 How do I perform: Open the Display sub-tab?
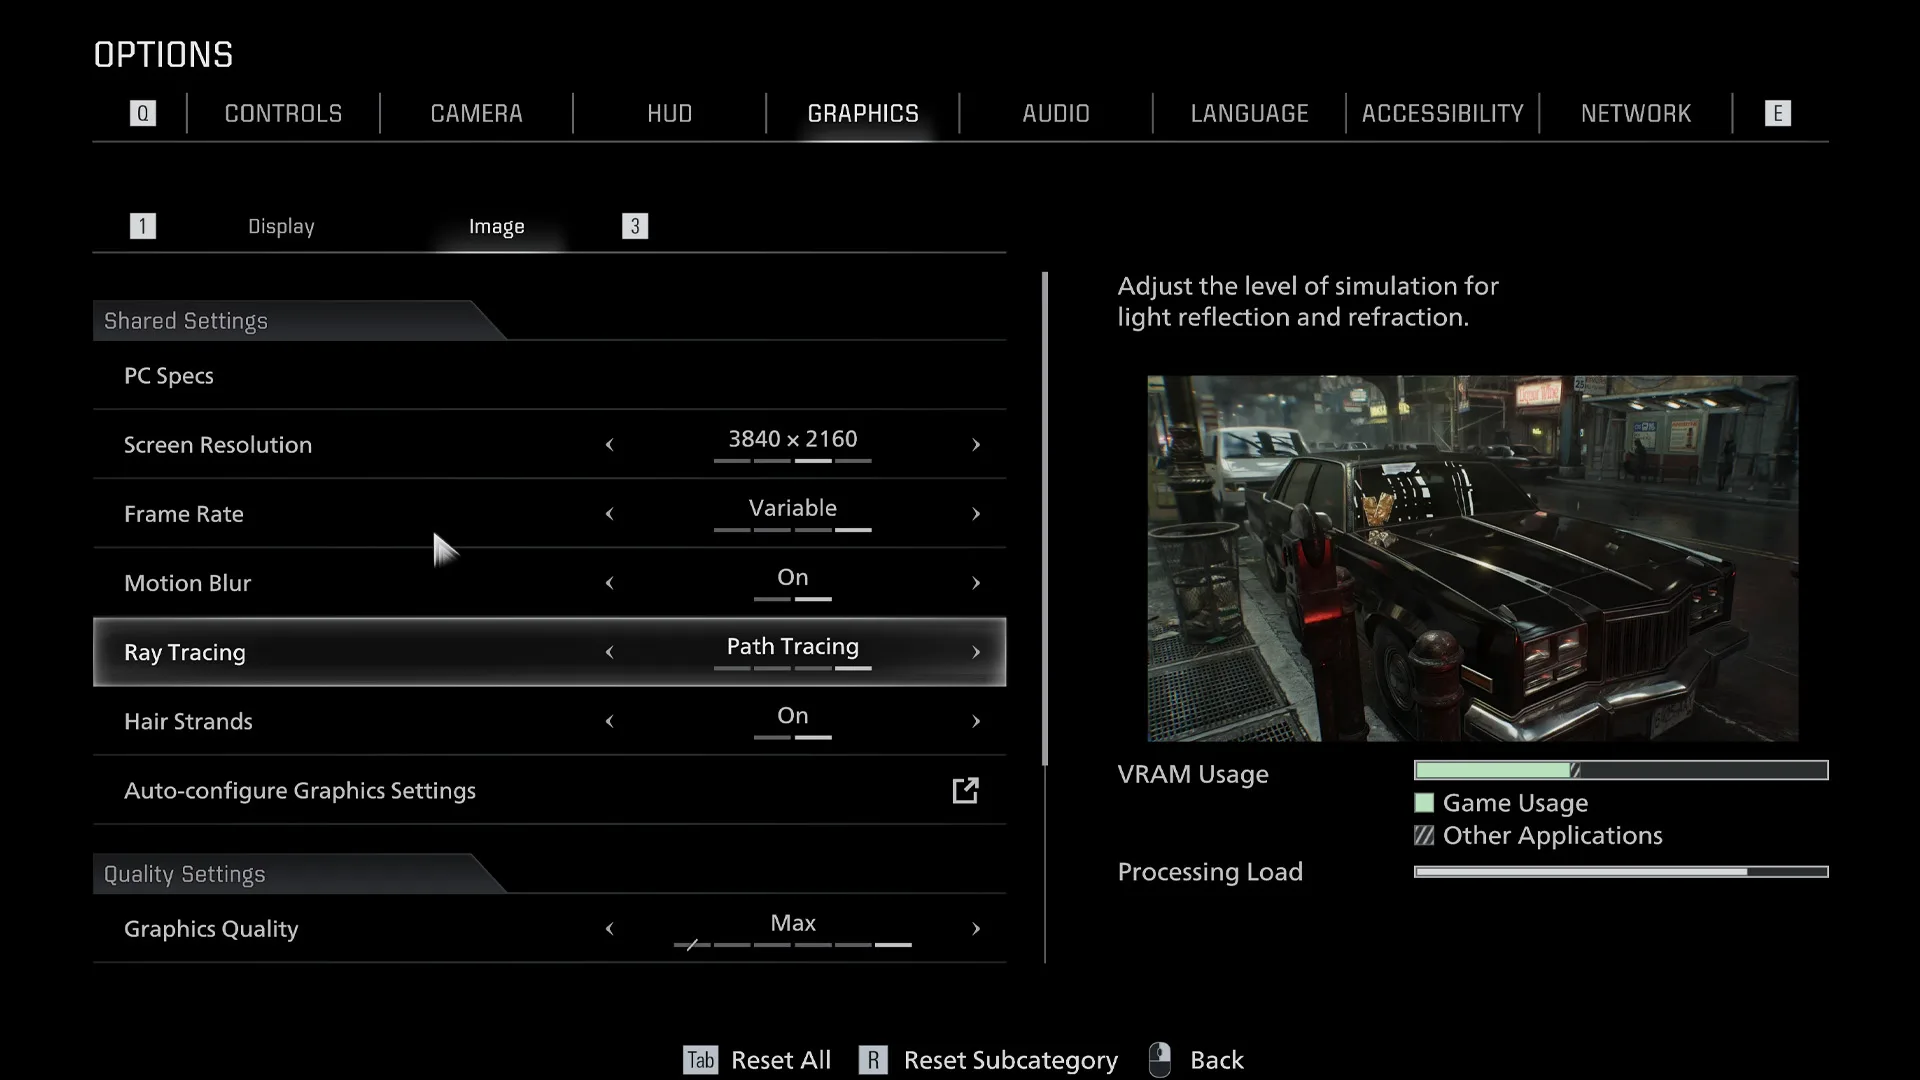tap(280, 226)
